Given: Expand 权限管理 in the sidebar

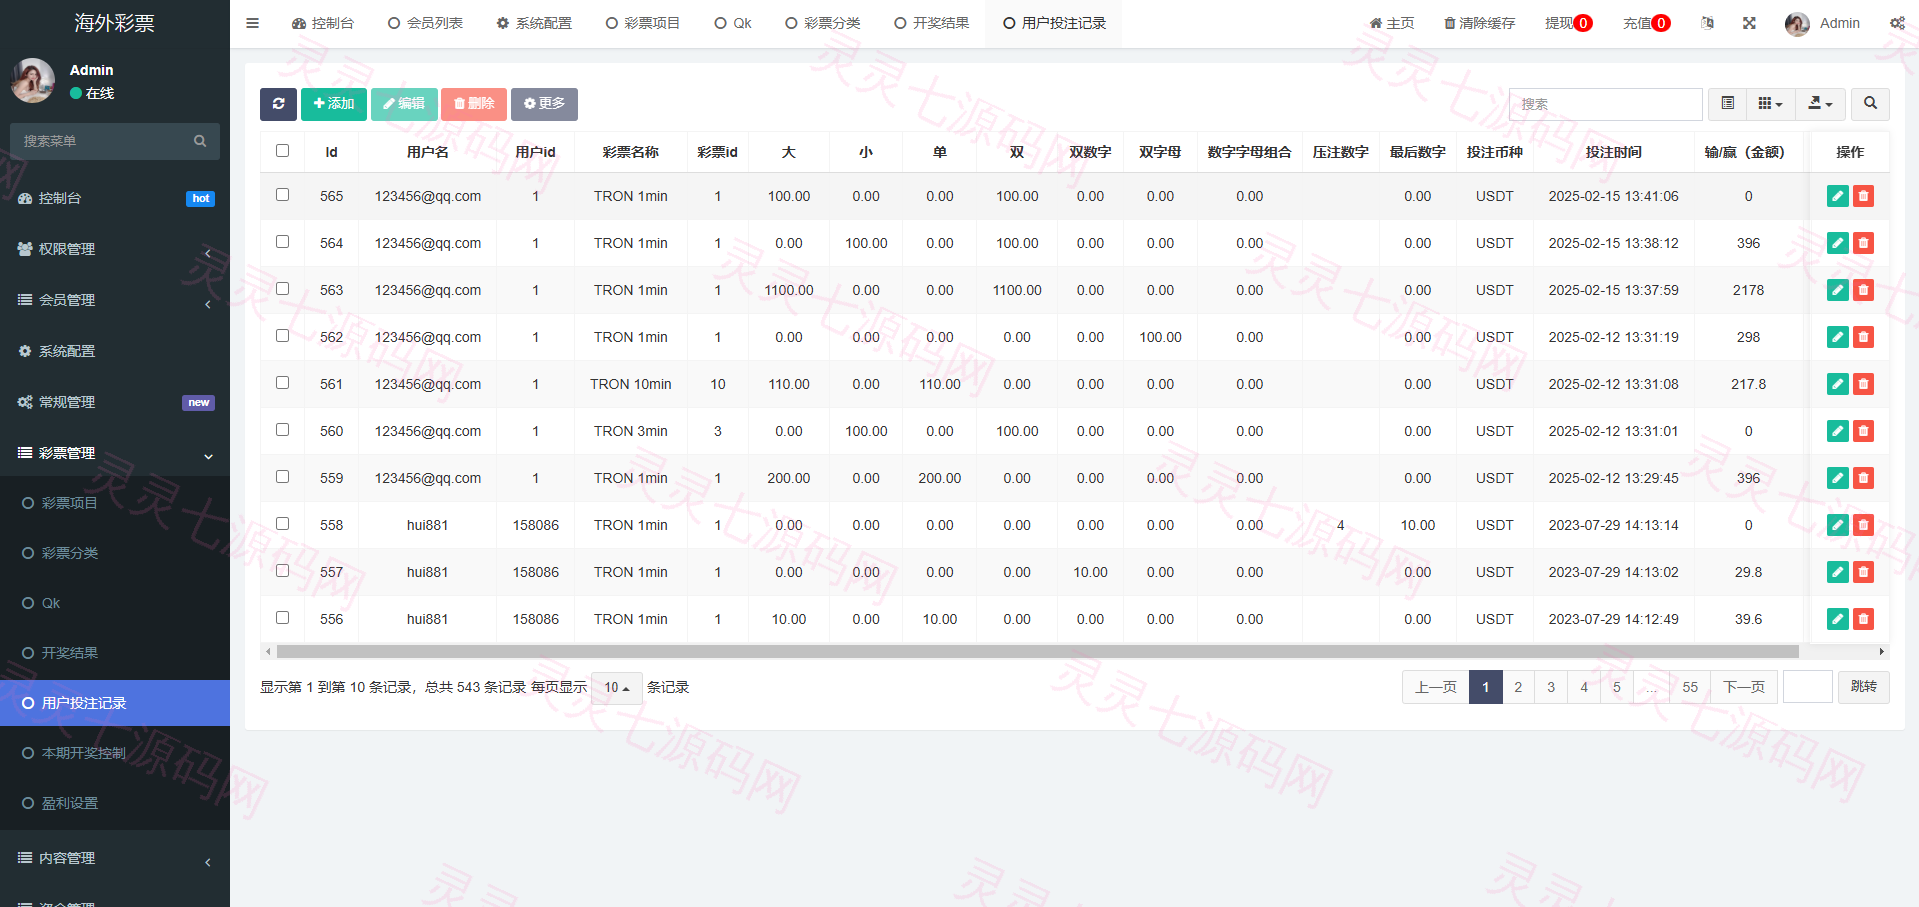Looking at the screenshot, I should (115, 249).
